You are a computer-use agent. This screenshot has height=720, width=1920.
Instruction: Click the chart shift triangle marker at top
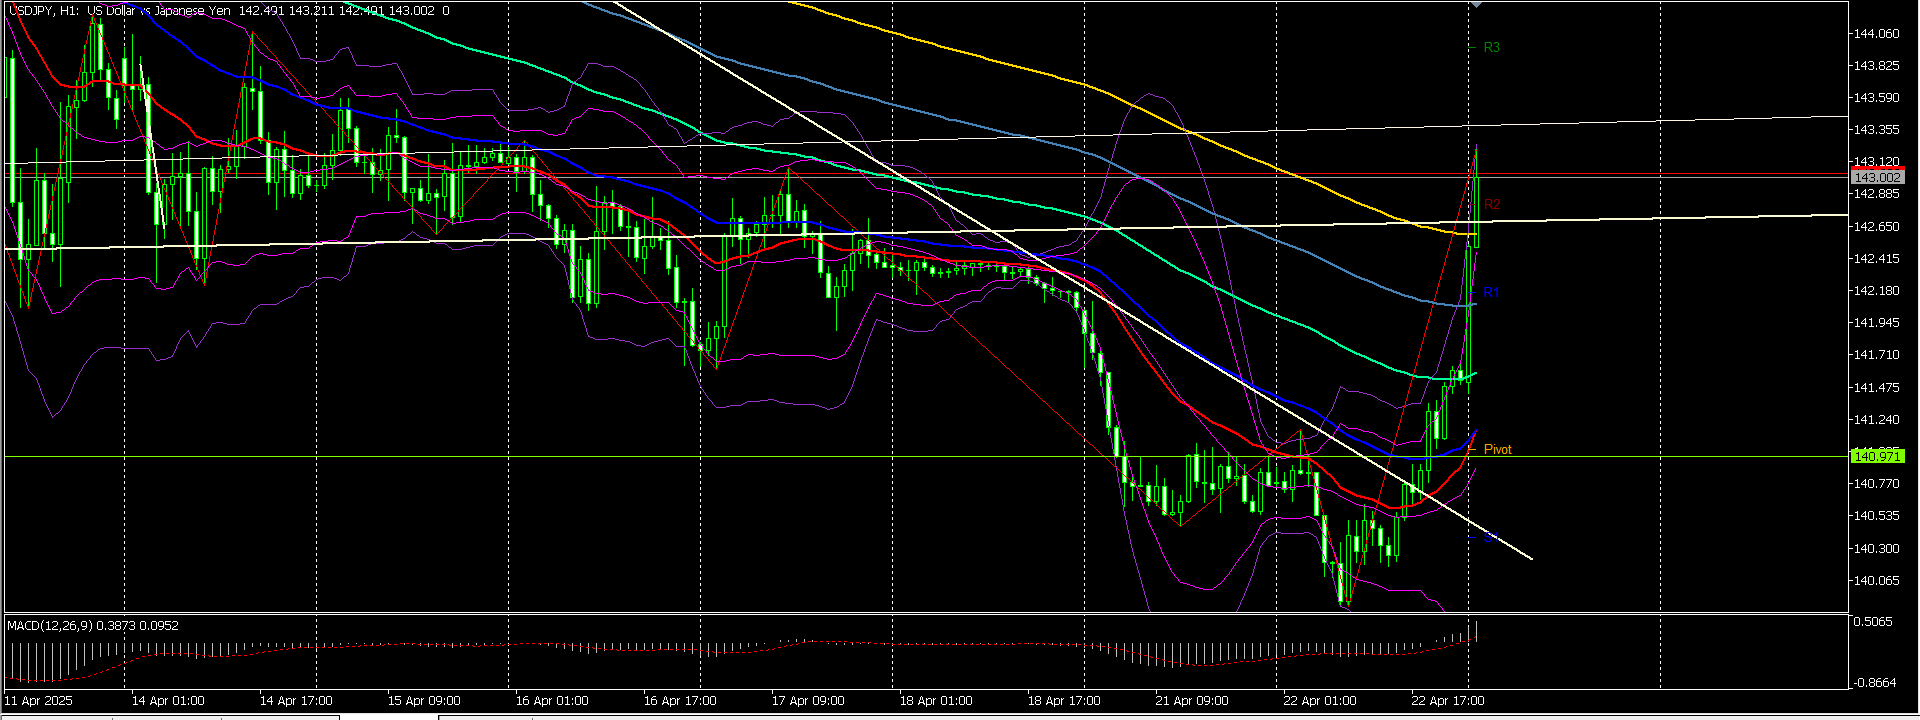tap(1476, 5)
